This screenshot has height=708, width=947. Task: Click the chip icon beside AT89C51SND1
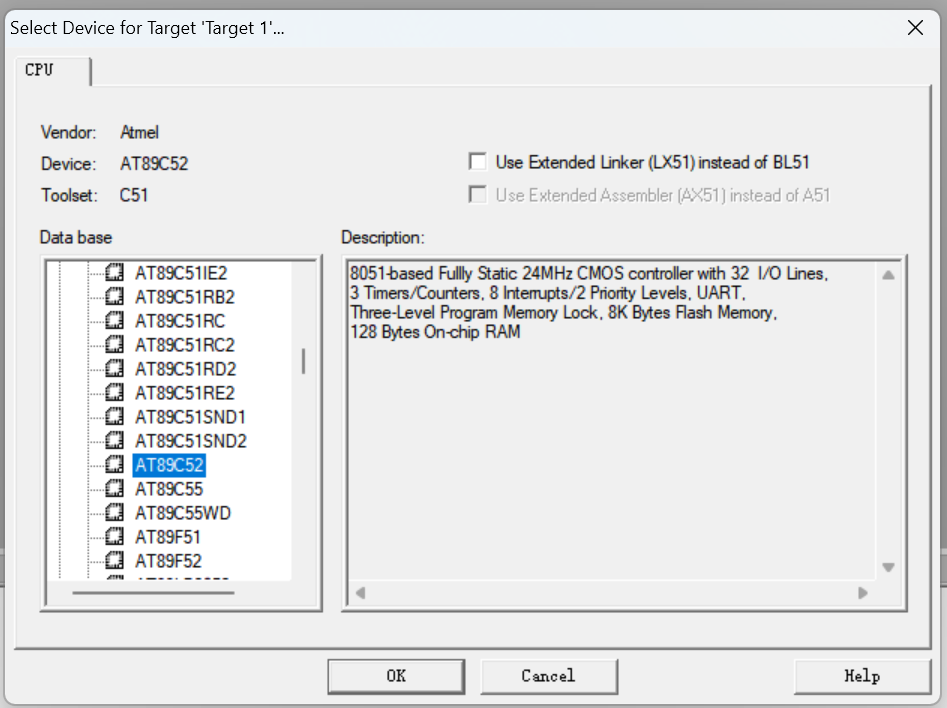click(x=114, y=417)
